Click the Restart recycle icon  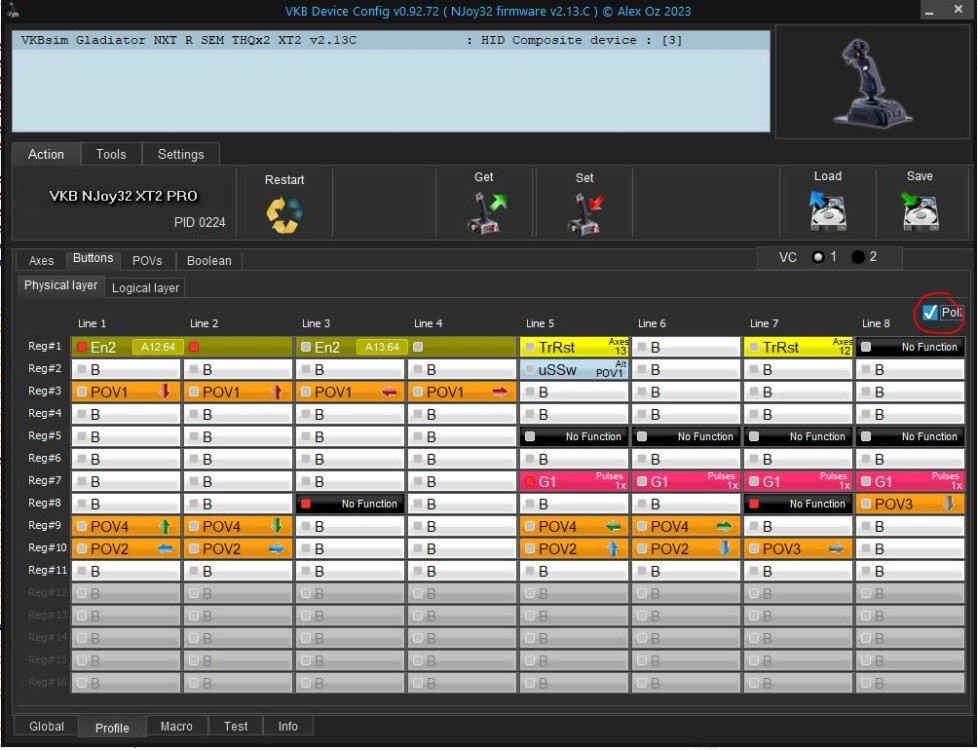(284, 215)
